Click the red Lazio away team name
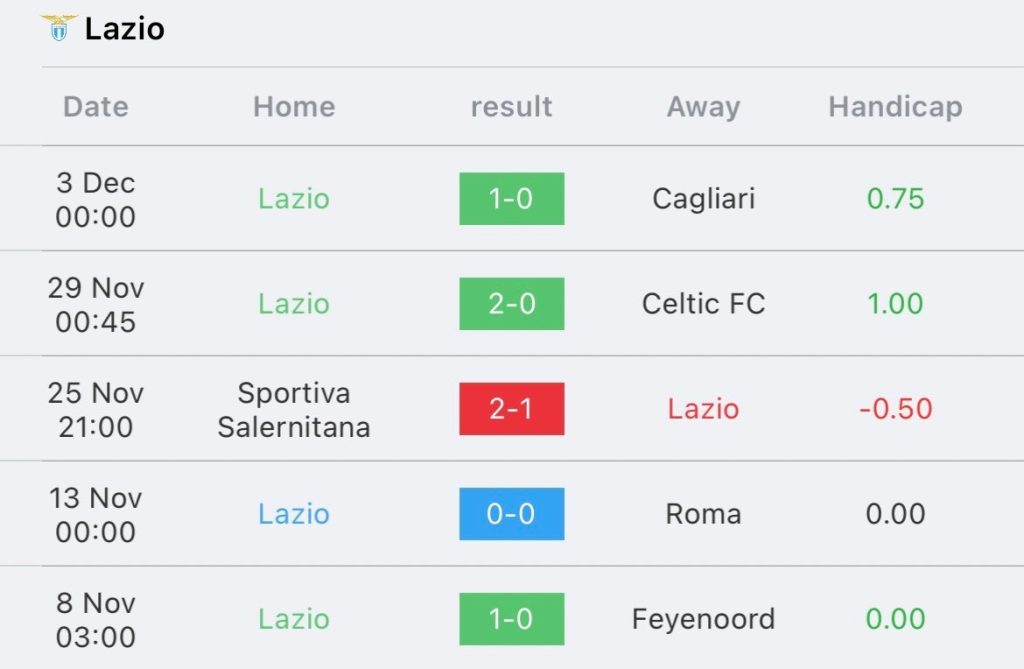Image resolution: width=1024 pixels, height=669 pixels. tap(703, 409)
